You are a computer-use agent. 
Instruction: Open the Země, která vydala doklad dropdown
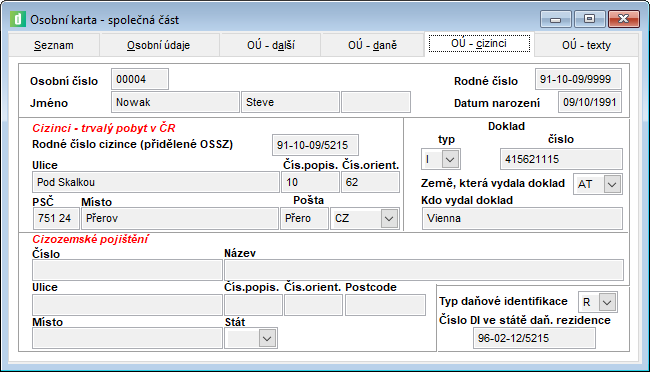click(612, 184)
